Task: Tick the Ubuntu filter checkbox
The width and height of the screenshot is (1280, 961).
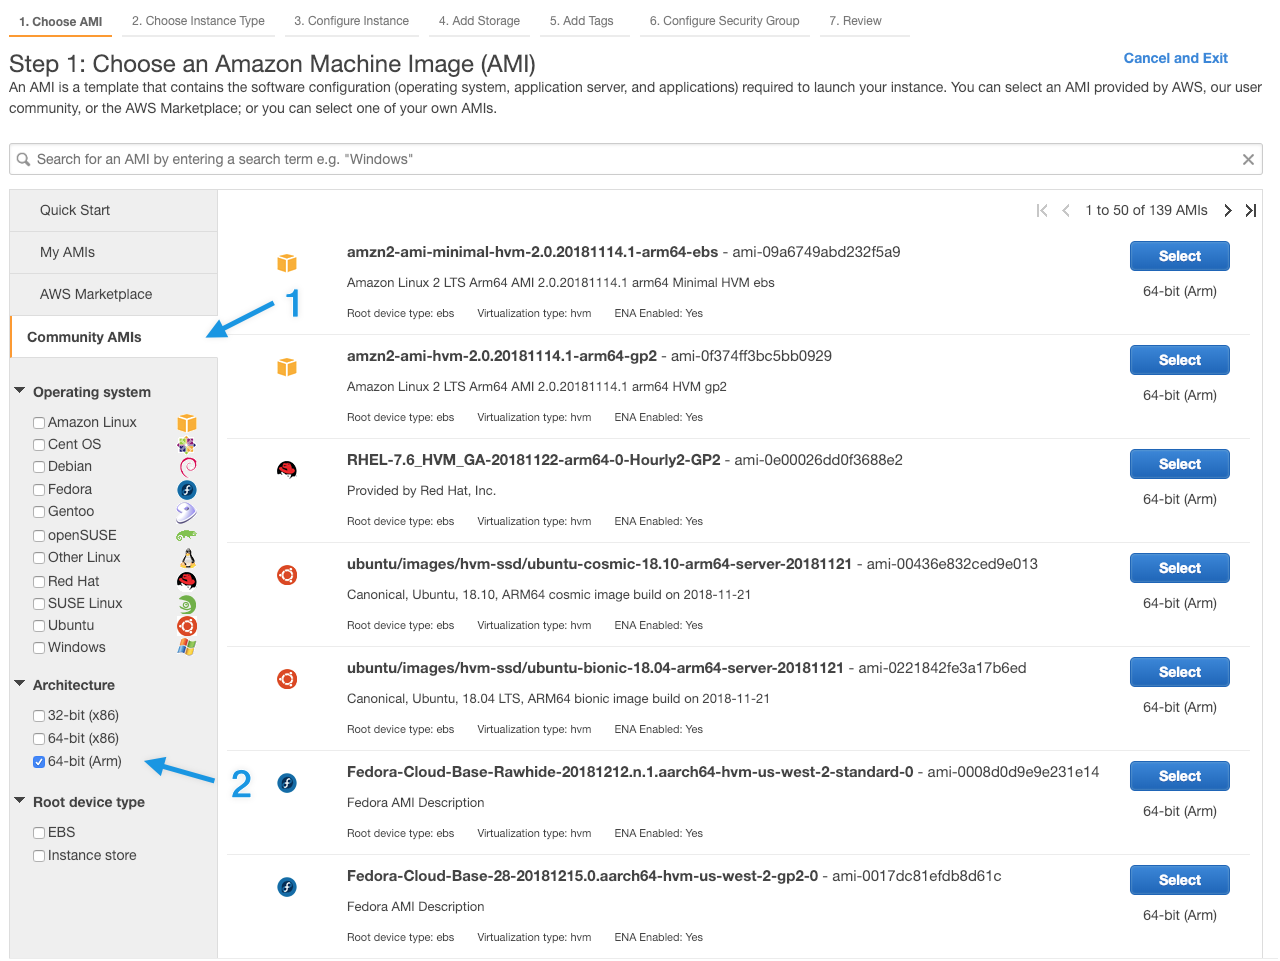Action: (39, 626)
